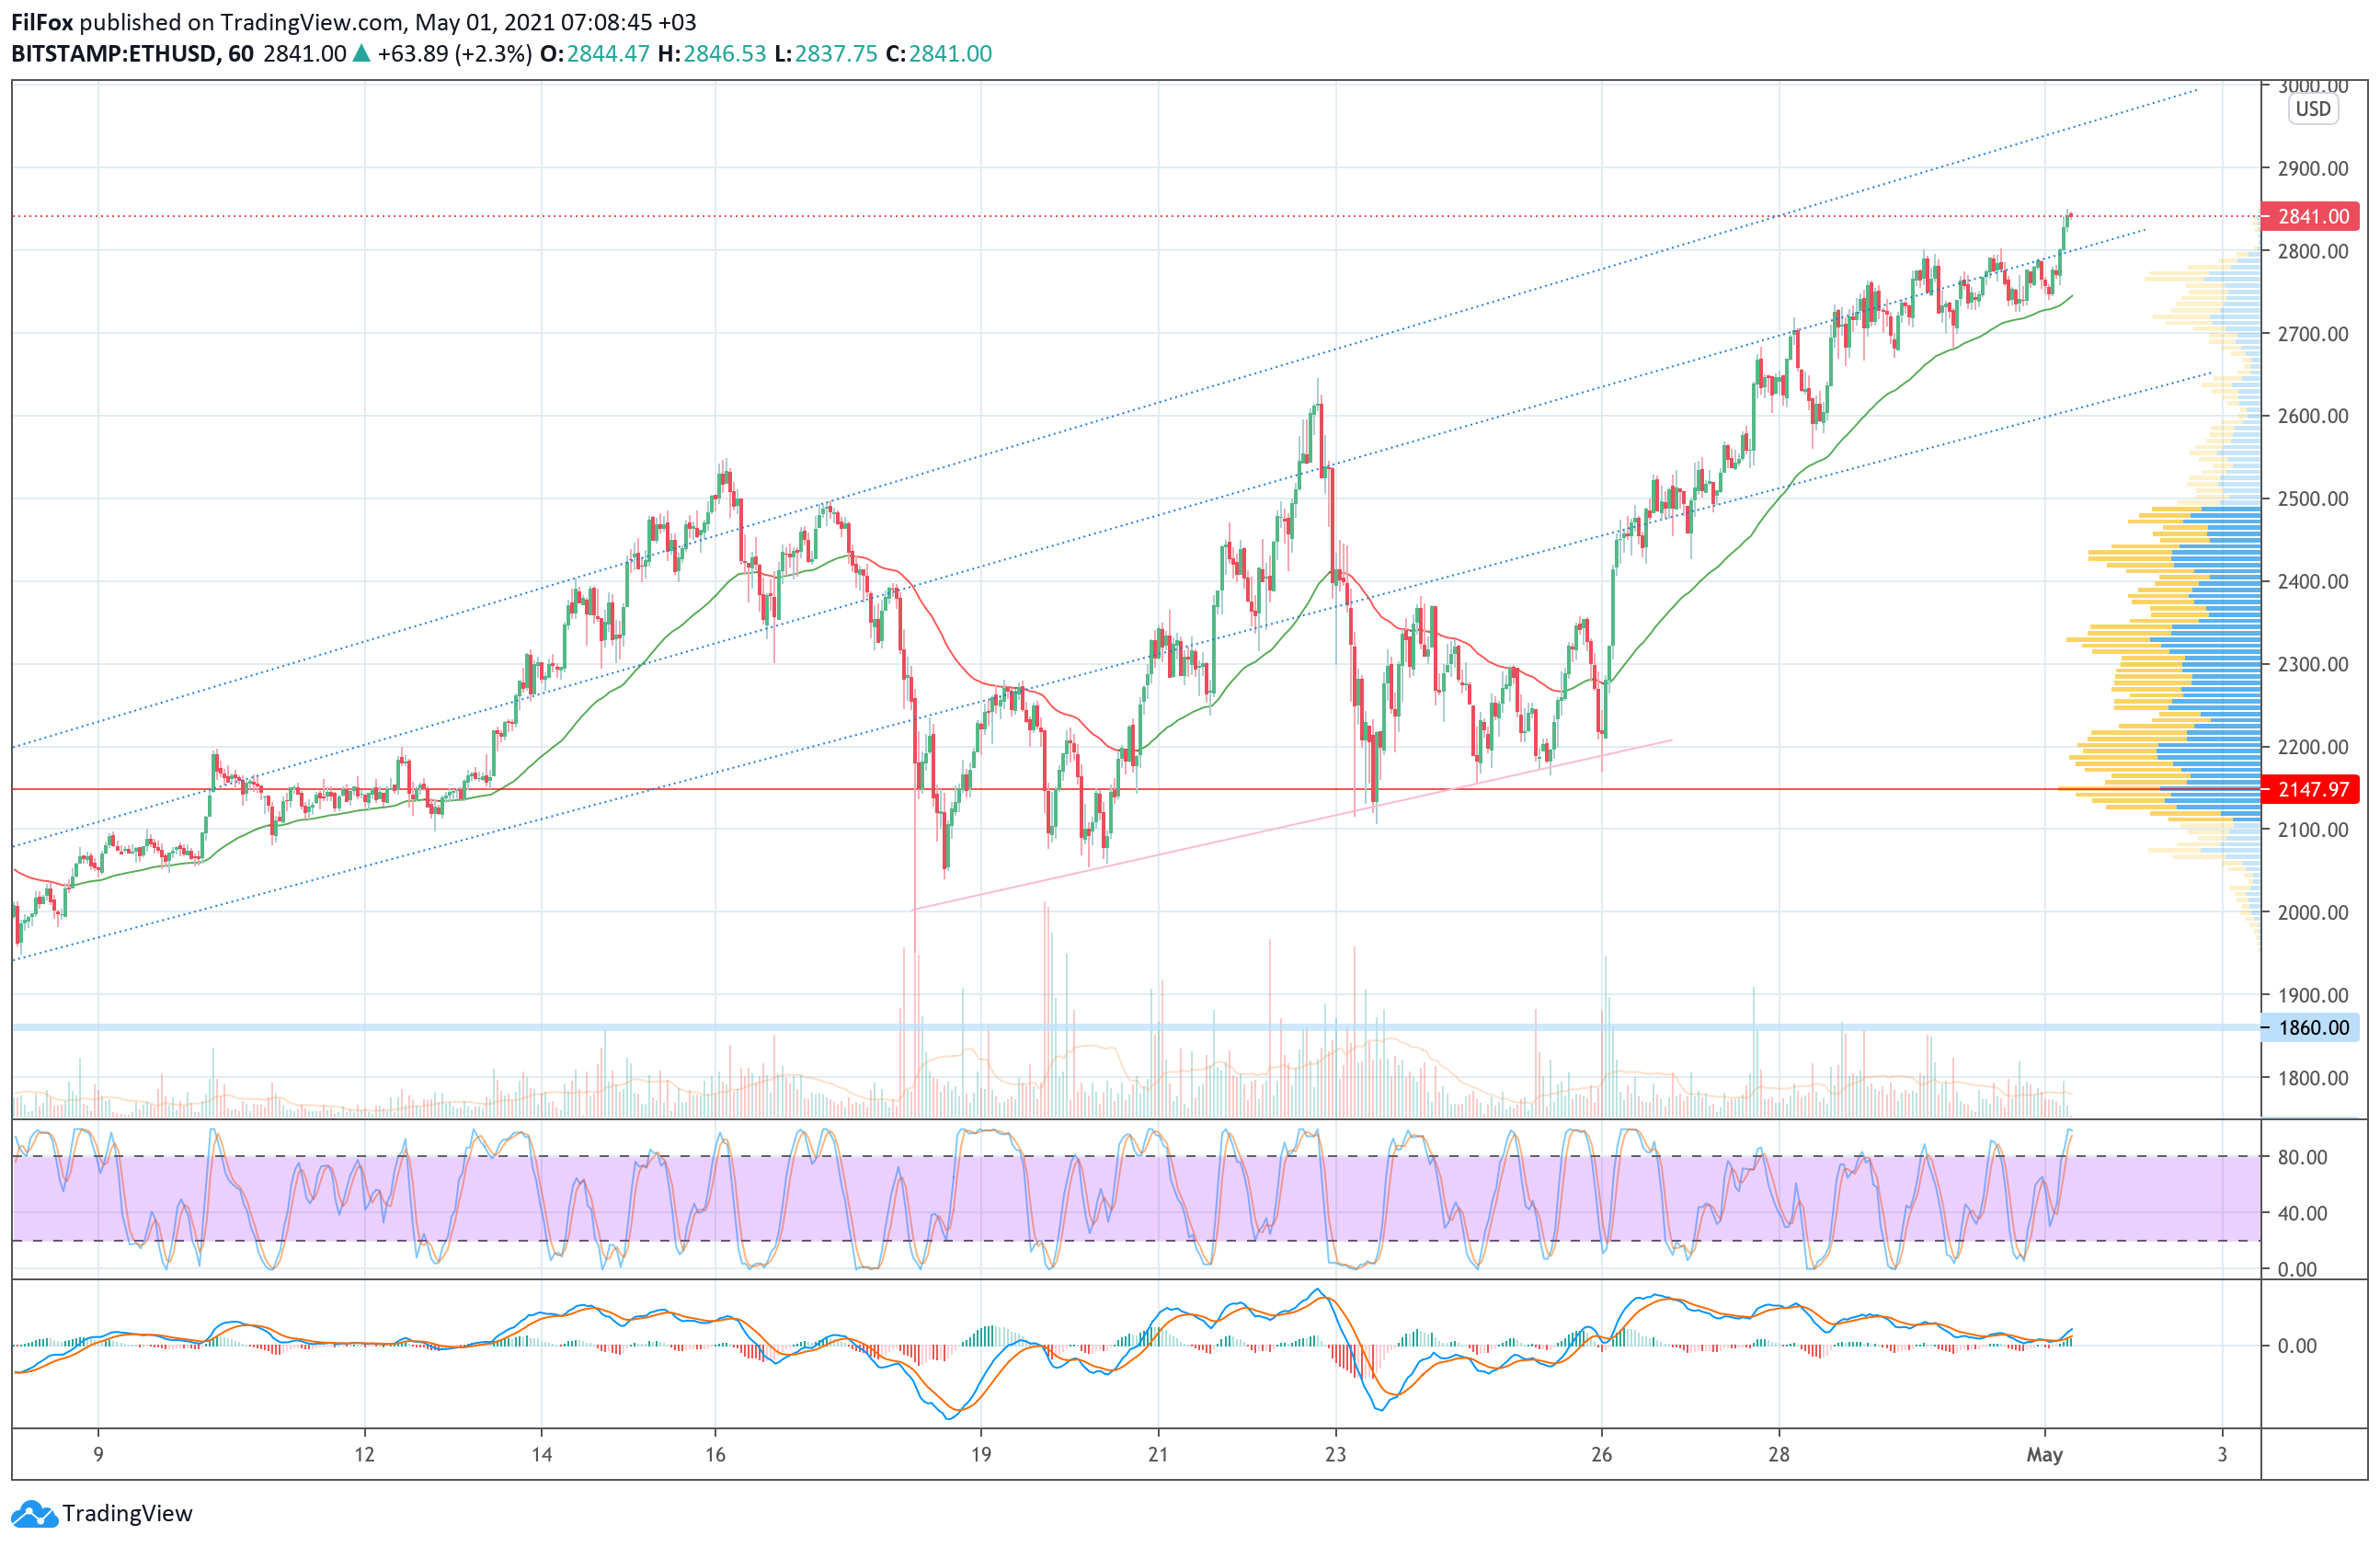Image resolution: width=2380 pixels, height=1547 pixels.
Task: Click the May label on time axis
Action: 2044,1455
